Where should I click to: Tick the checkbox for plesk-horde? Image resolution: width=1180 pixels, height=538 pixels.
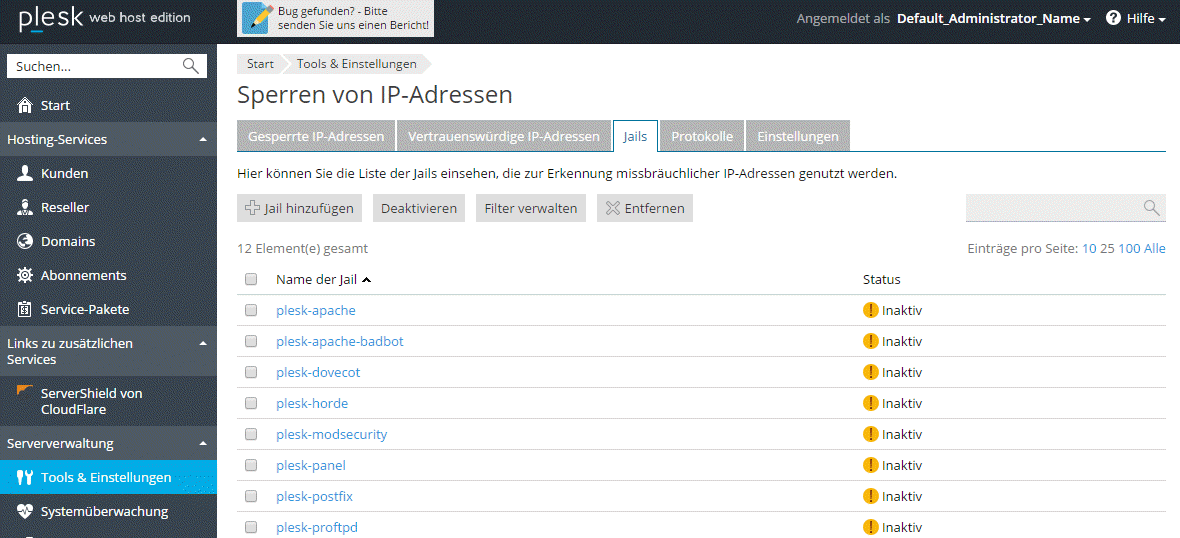tap(251, 403)
